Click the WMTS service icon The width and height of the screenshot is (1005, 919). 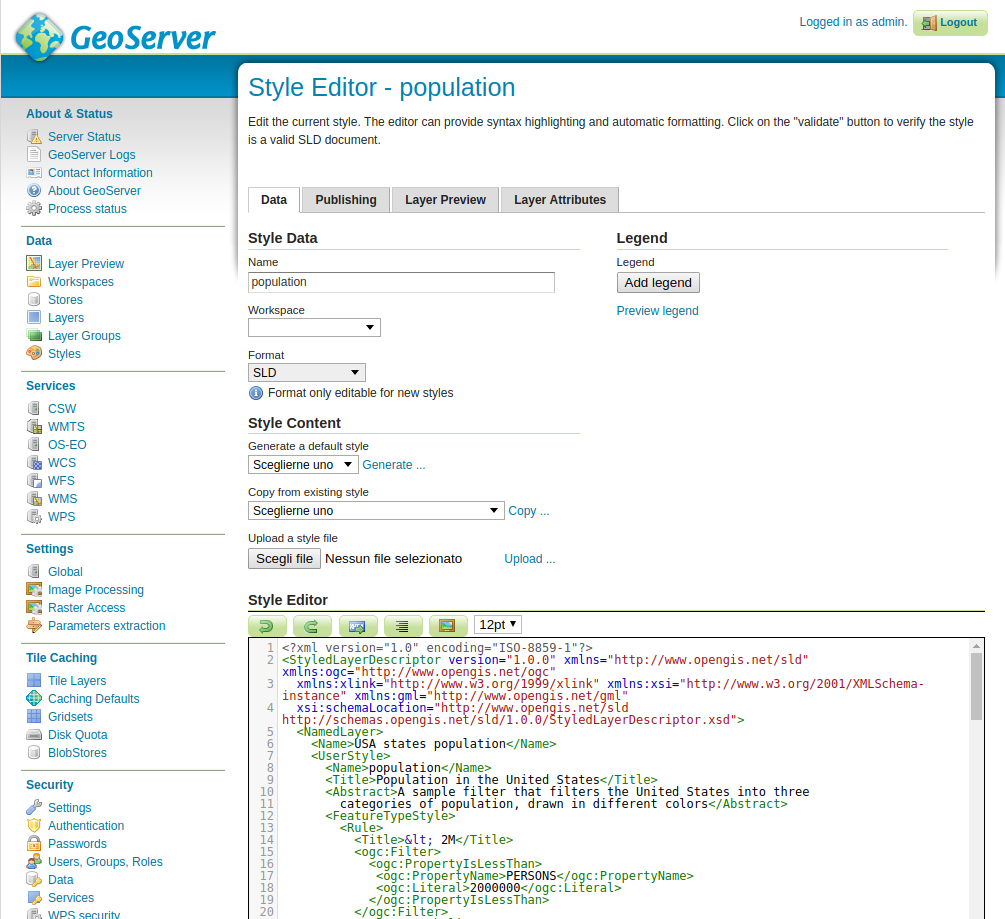(34, 426)
